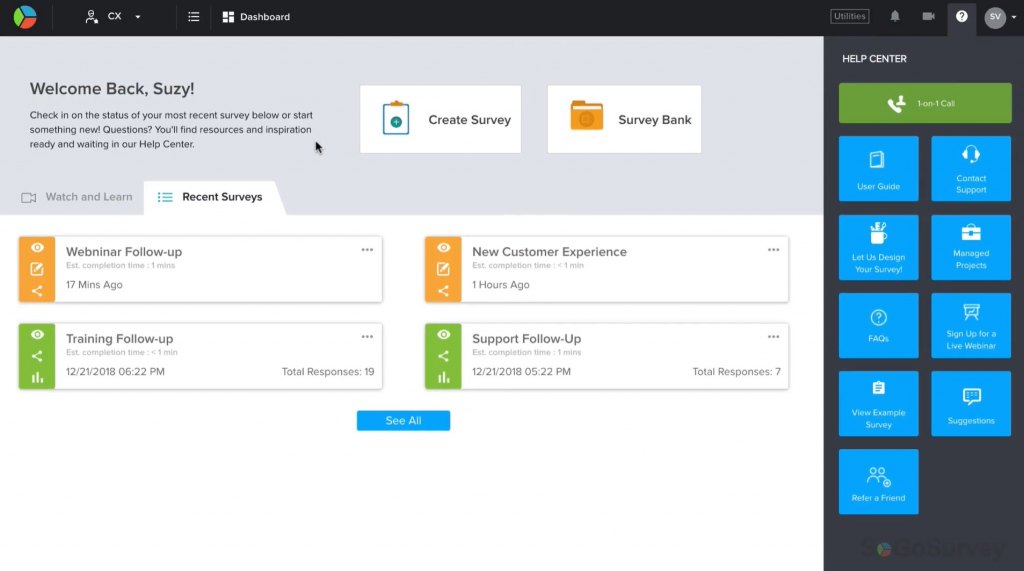Open the Managed Projects tile
Screen dimensions: 1024x571
970,247
